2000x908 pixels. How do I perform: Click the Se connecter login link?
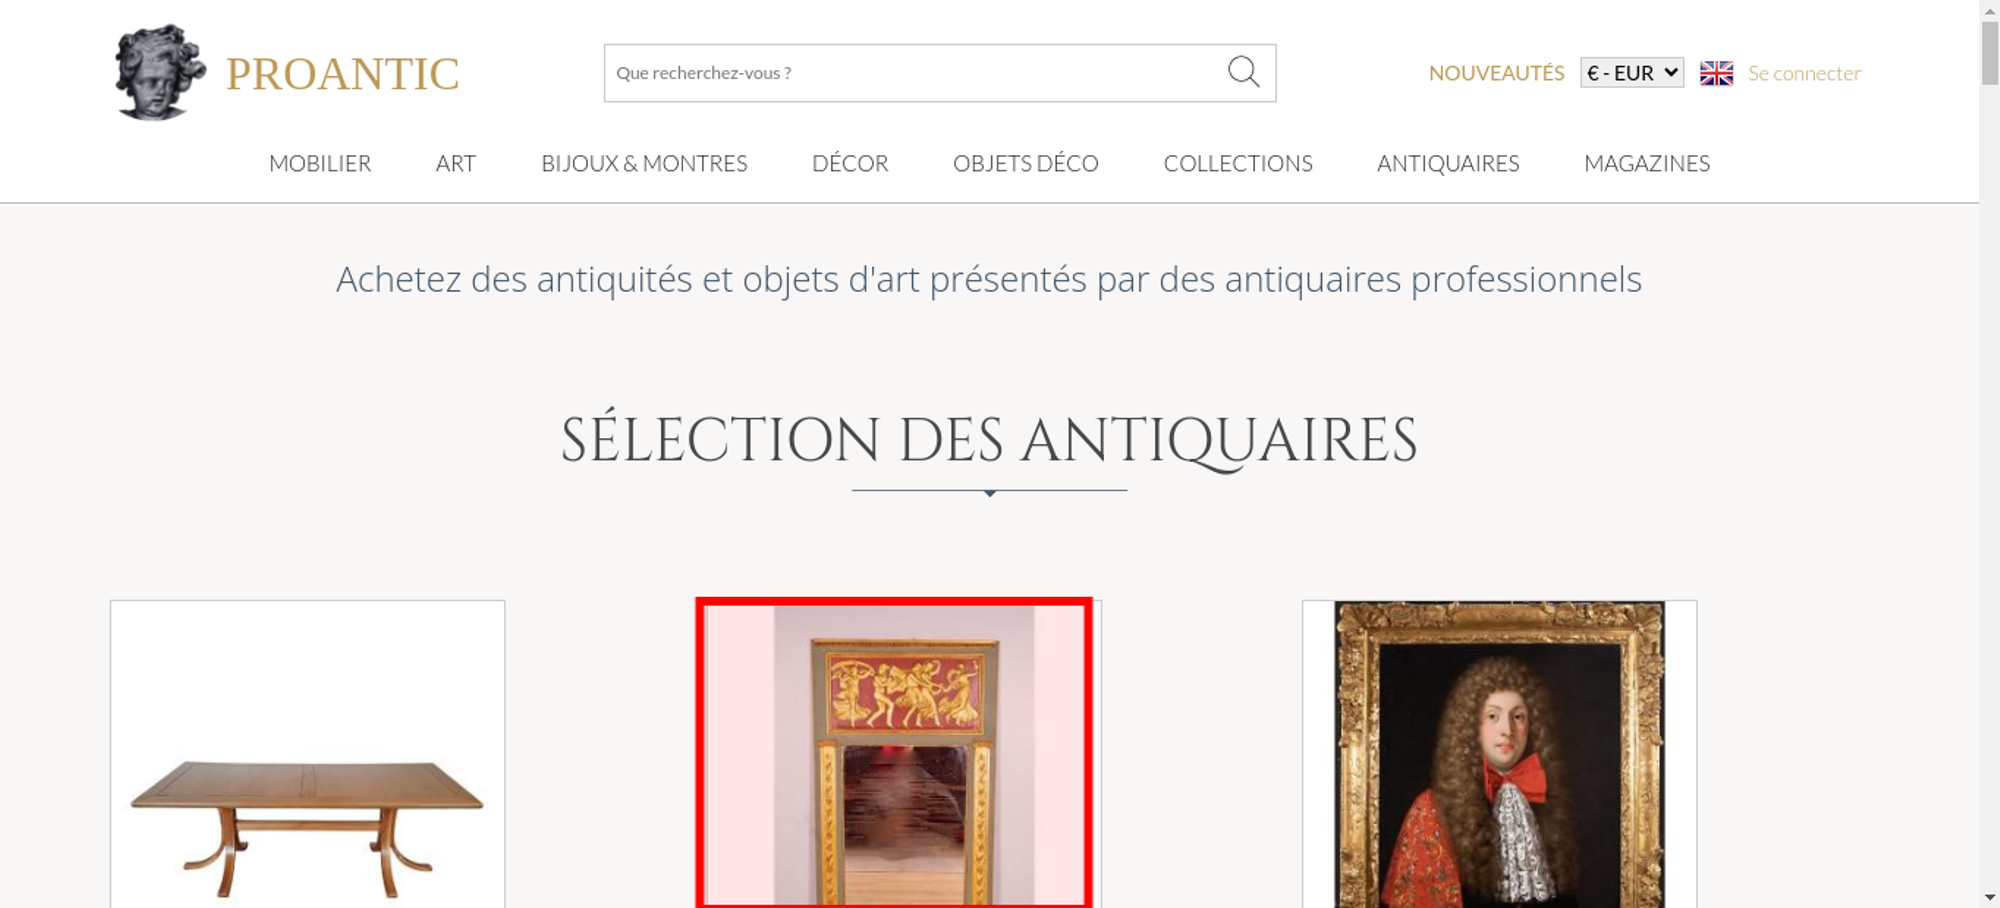1804,73
